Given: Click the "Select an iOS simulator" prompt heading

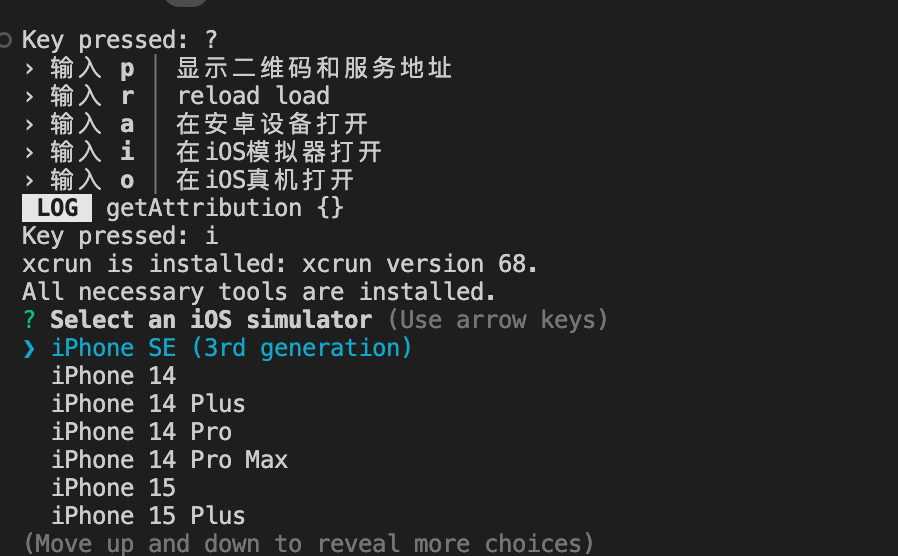Looking at the screenshot, I should 211,320.
